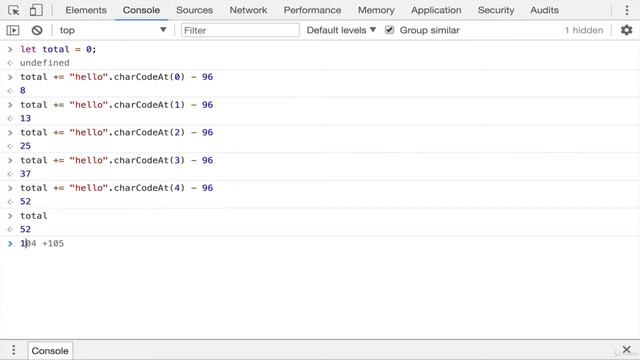
Task: Clear the console with the ban icon
Action: (x=37, y=30)
